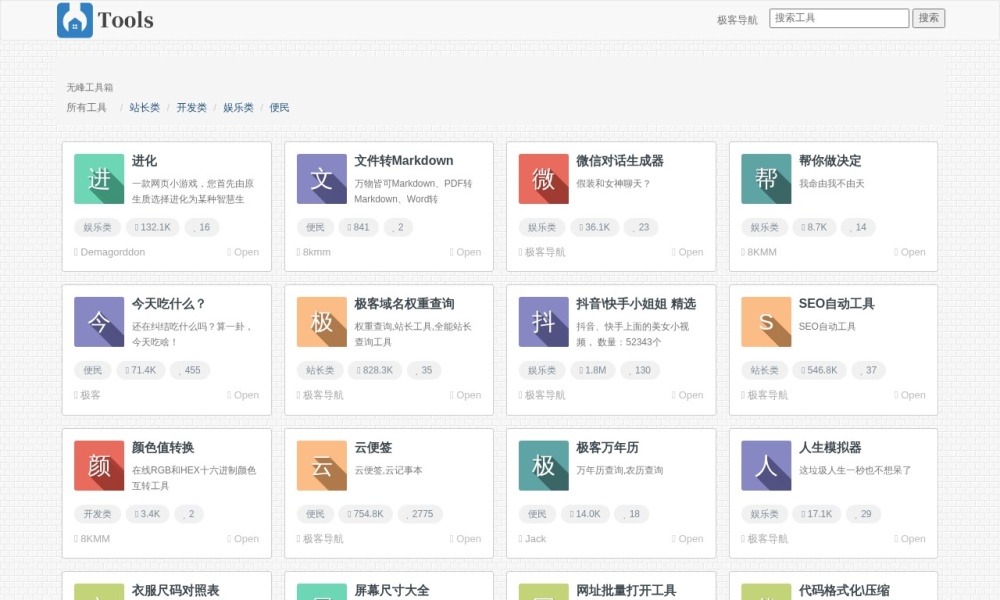Screen dimensions: 1000x600
Task: Click the 所有工具 breadcrumb link
Action: (87, 107)
